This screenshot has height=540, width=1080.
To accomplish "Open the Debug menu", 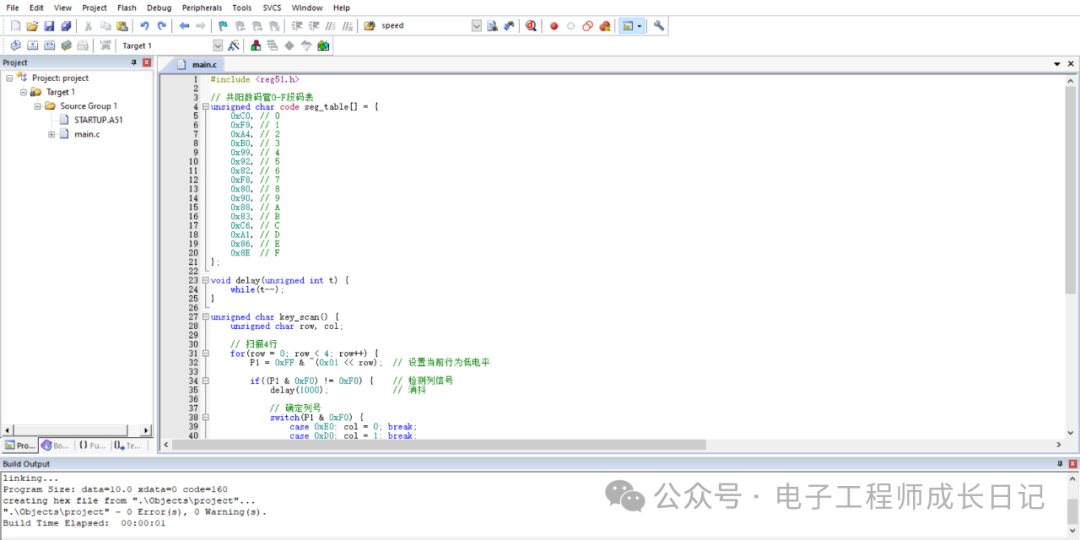I will pos(160,8).
